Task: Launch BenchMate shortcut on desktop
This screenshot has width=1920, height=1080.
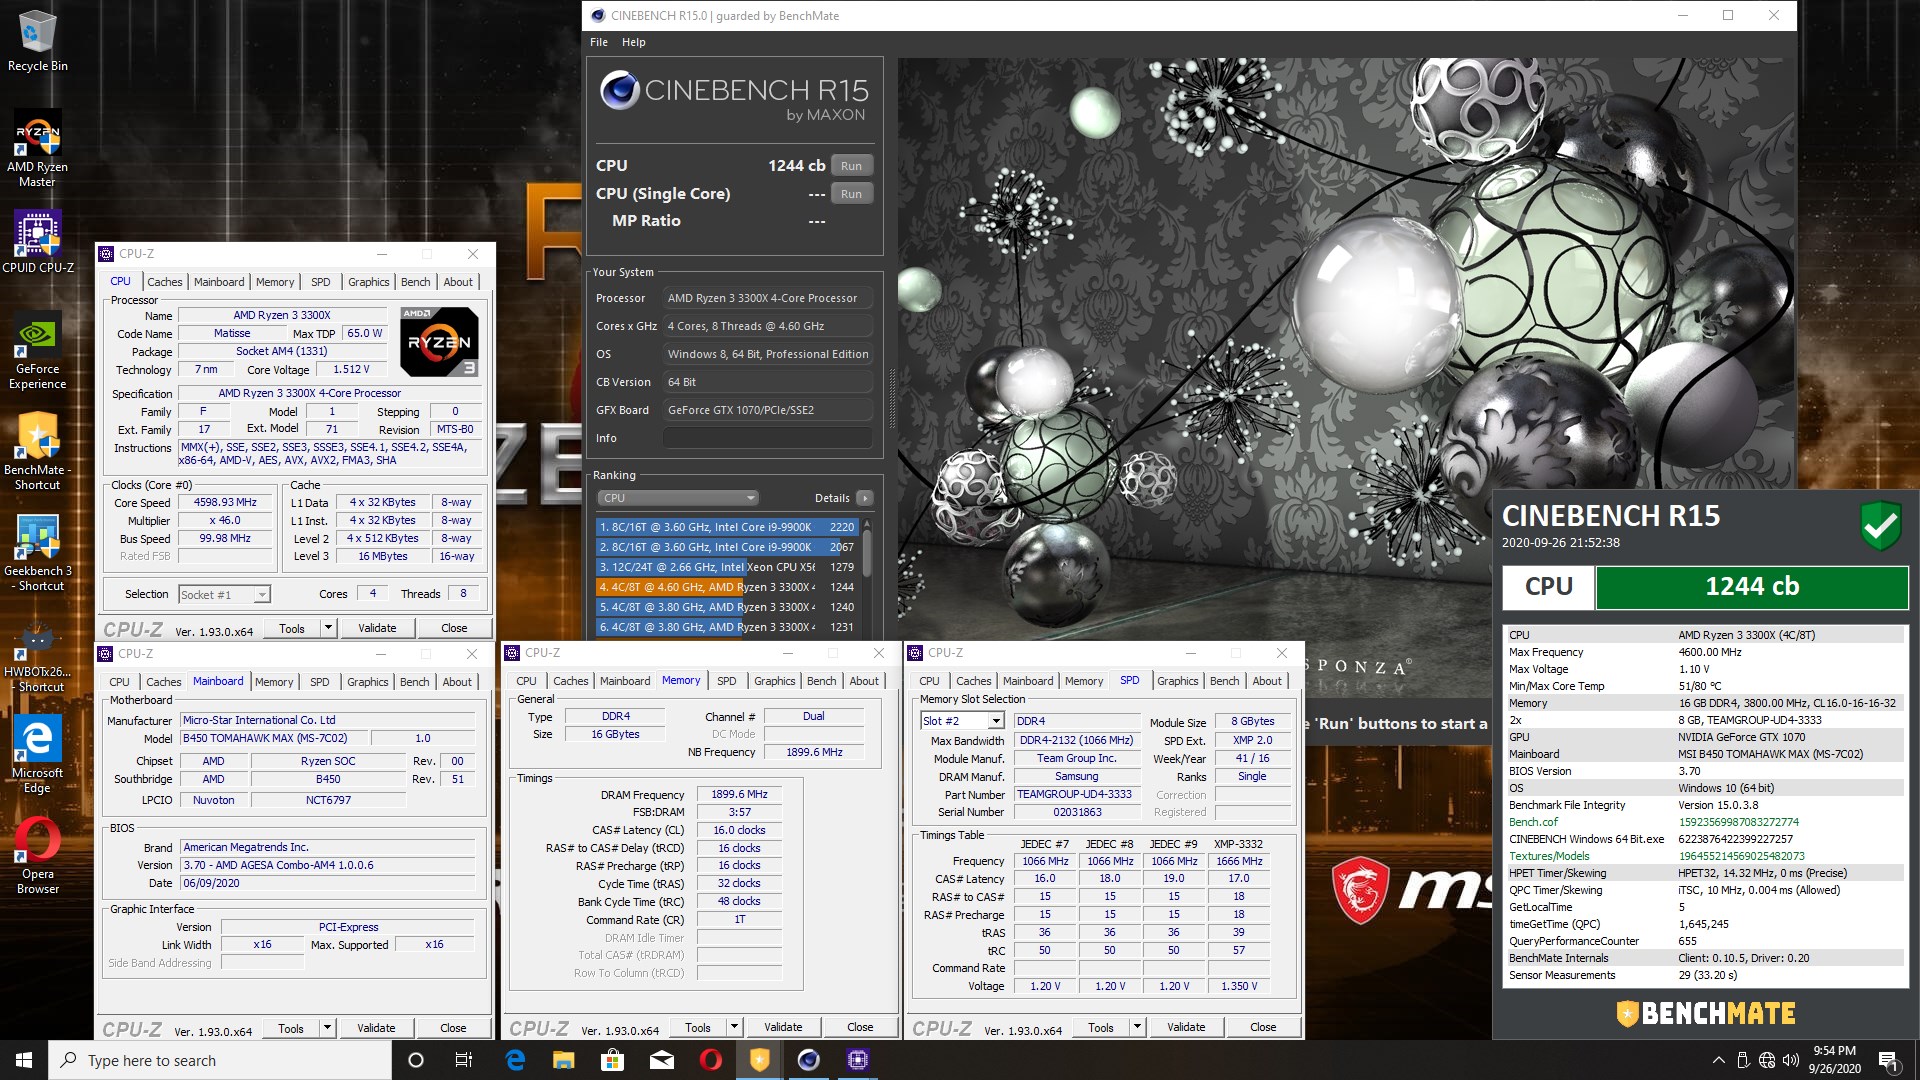Action: click(x=37, y=451)
